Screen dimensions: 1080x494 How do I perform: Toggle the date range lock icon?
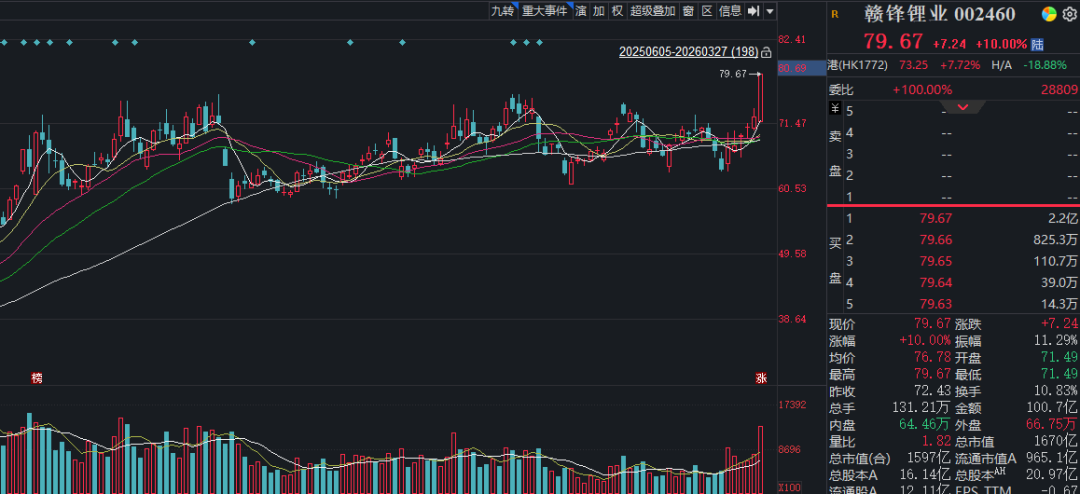coord(766,51)
